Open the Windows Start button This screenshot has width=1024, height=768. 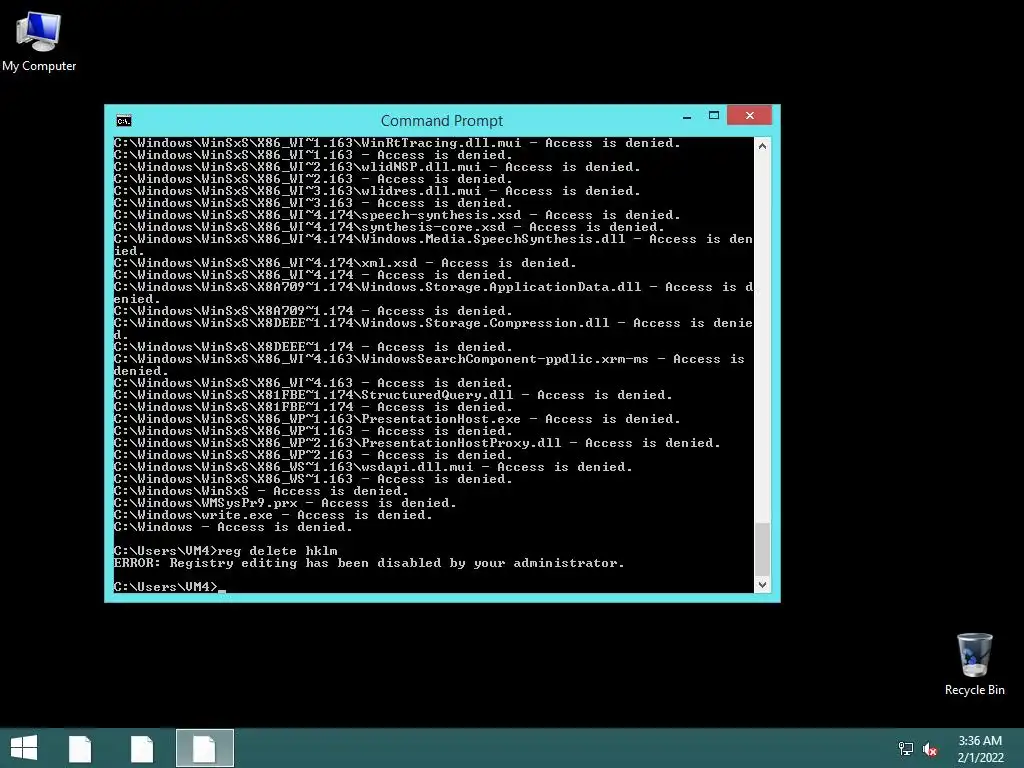[24, 748]
